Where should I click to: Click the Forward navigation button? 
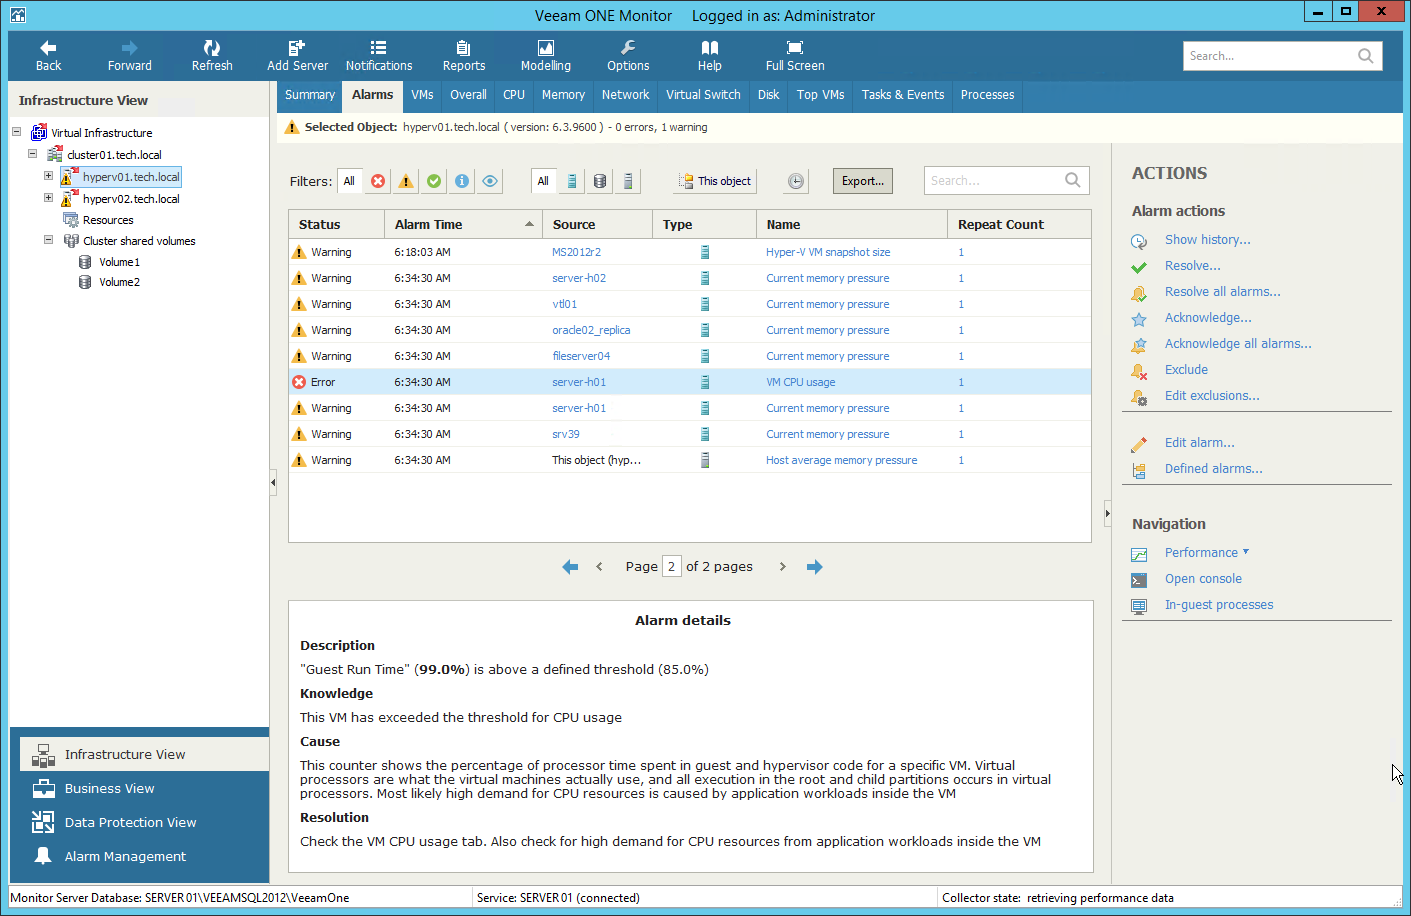[x=130, y=56]
